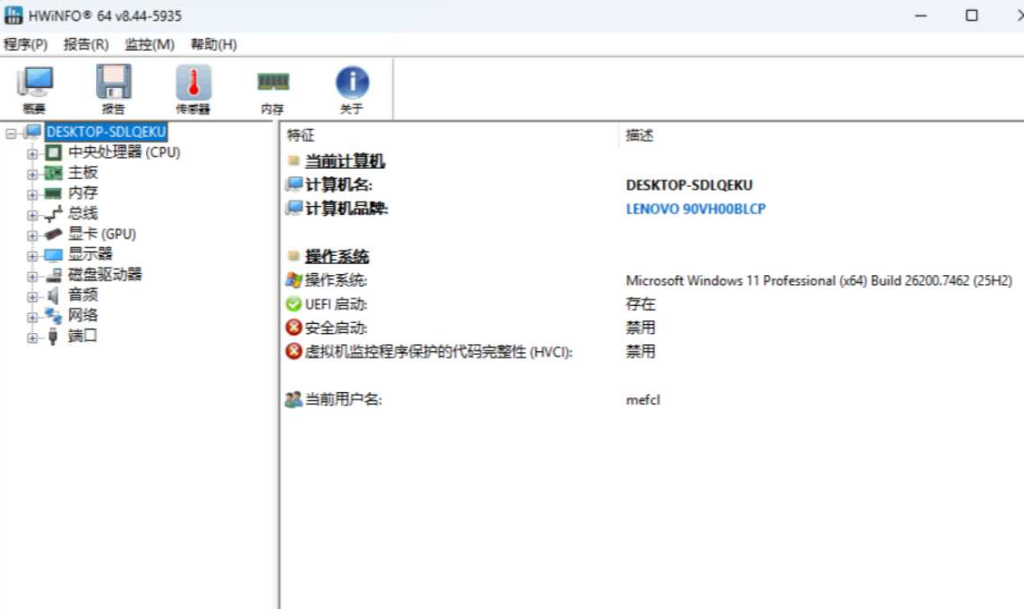Click the Microsoft Windows 11 Professional description text
The height and width of the screenshot is (609, 1024).
click(819, 281)
